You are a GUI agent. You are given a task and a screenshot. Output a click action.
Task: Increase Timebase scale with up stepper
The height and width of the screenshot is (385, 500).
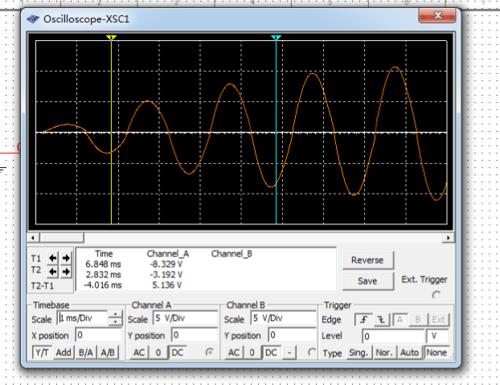(115, 315)
